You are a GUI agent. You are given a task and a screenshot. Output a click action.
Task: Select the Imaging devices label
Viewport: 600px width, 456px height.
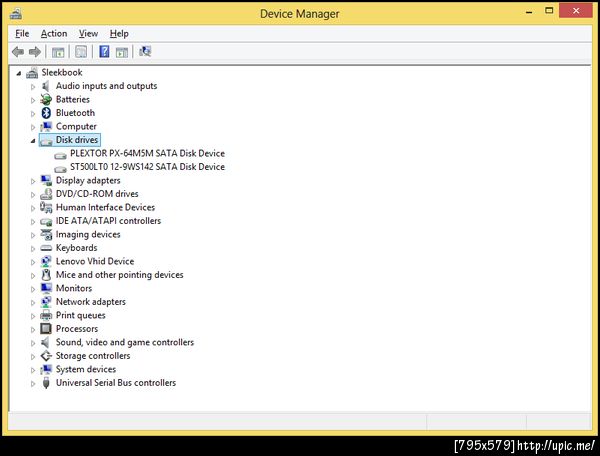(88, 234)
